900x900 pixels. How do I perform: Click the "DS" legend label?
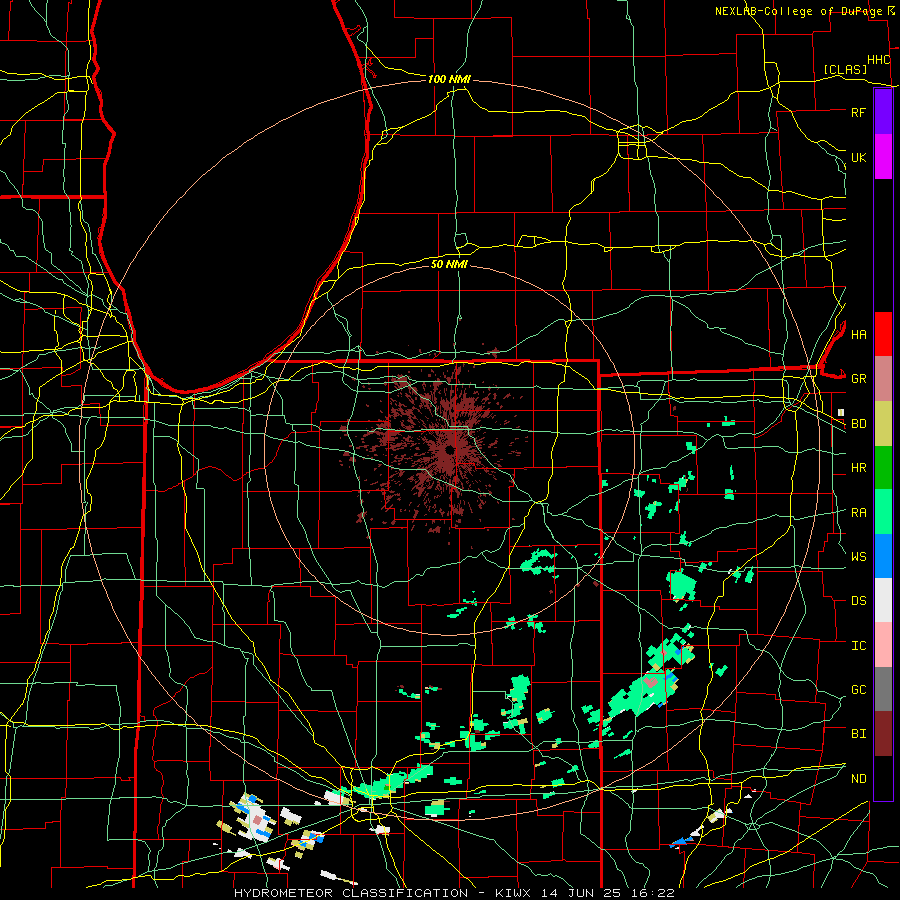click(x=858, y=601)
